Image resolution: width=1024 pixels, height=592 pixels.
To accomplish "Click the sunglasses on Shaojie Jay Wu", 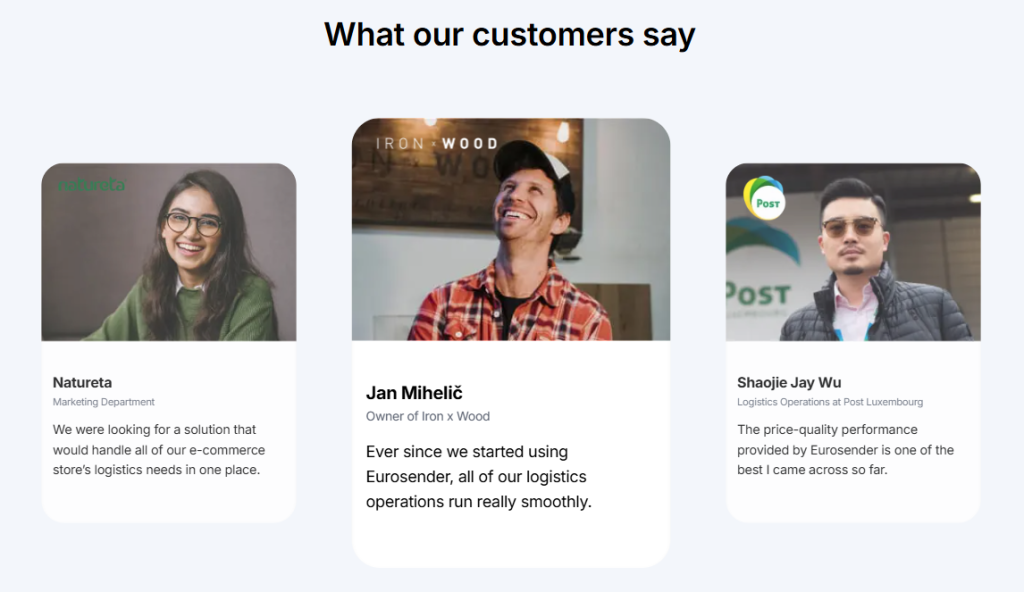I will 851,226.
